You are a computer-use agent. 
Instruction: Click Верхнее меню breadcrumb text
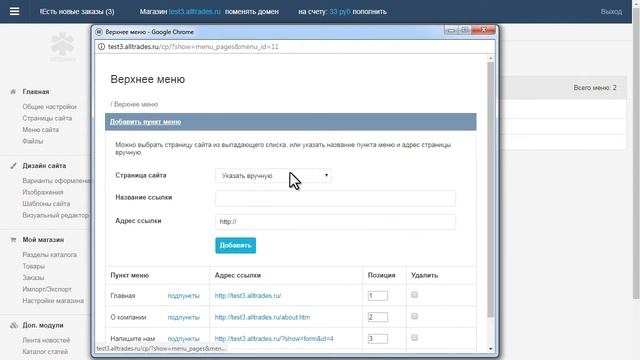click(136, 104)
